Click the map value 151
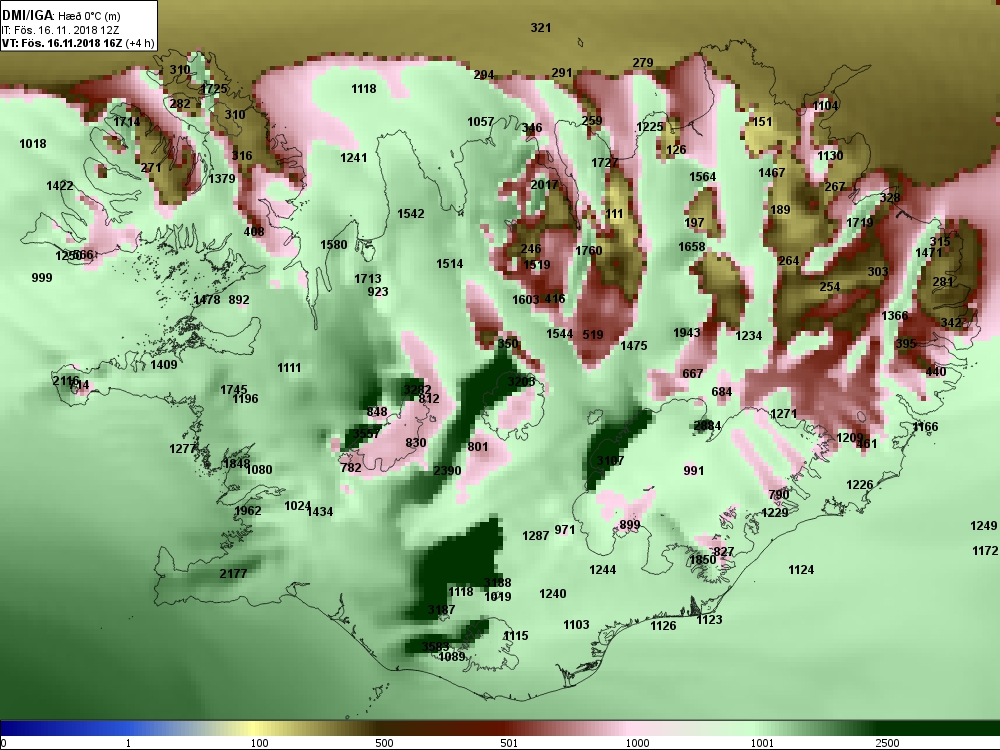 click(x=763, y=121)
